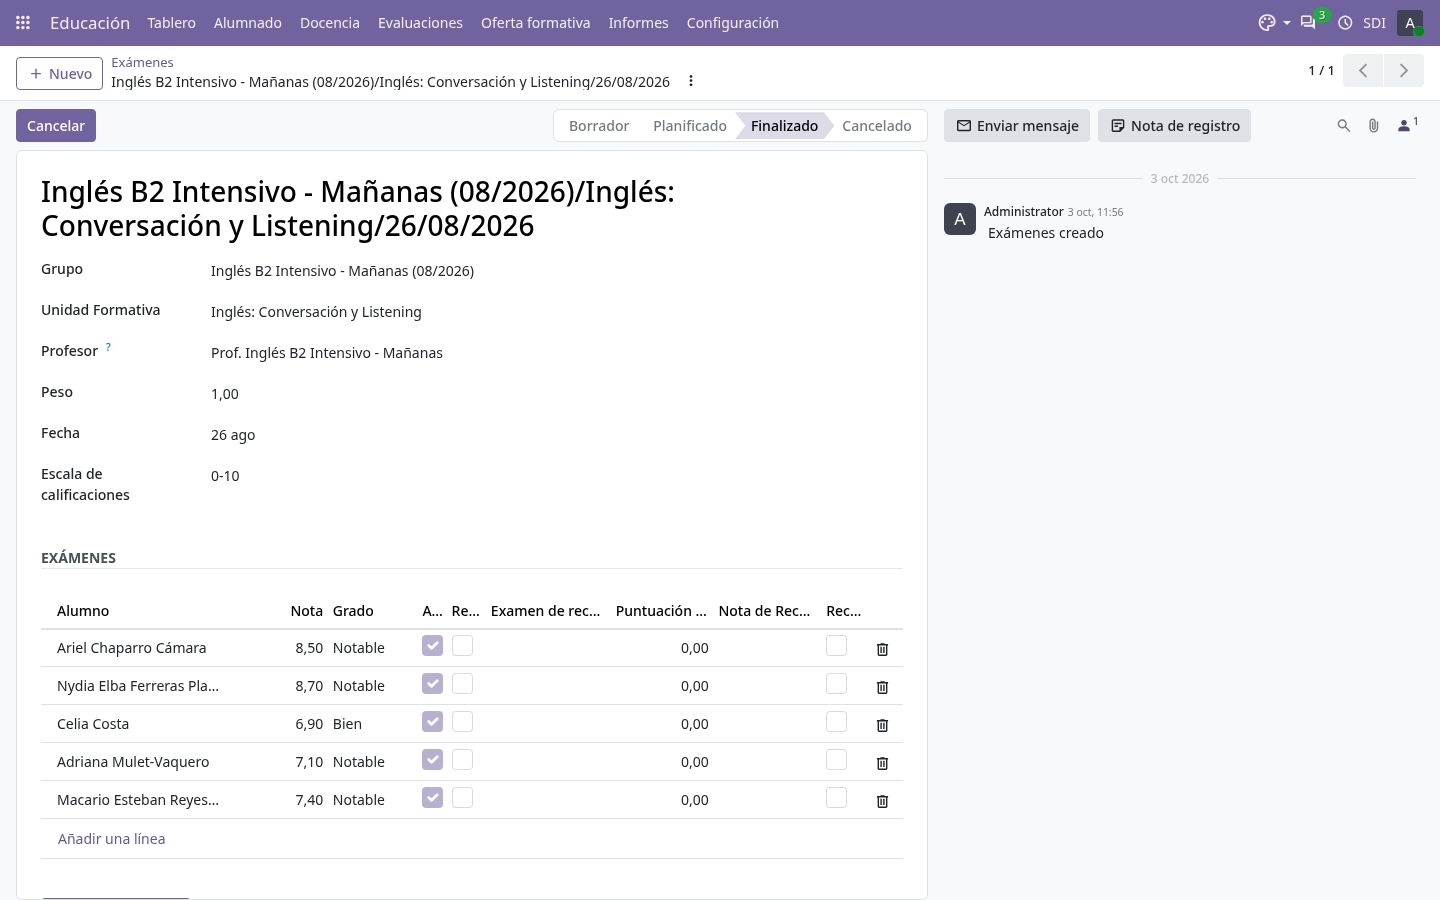The width and height of the screenshot is (1440, 900).
Task: Open the apps grid menu icon
Action: [x=22, y=22]
